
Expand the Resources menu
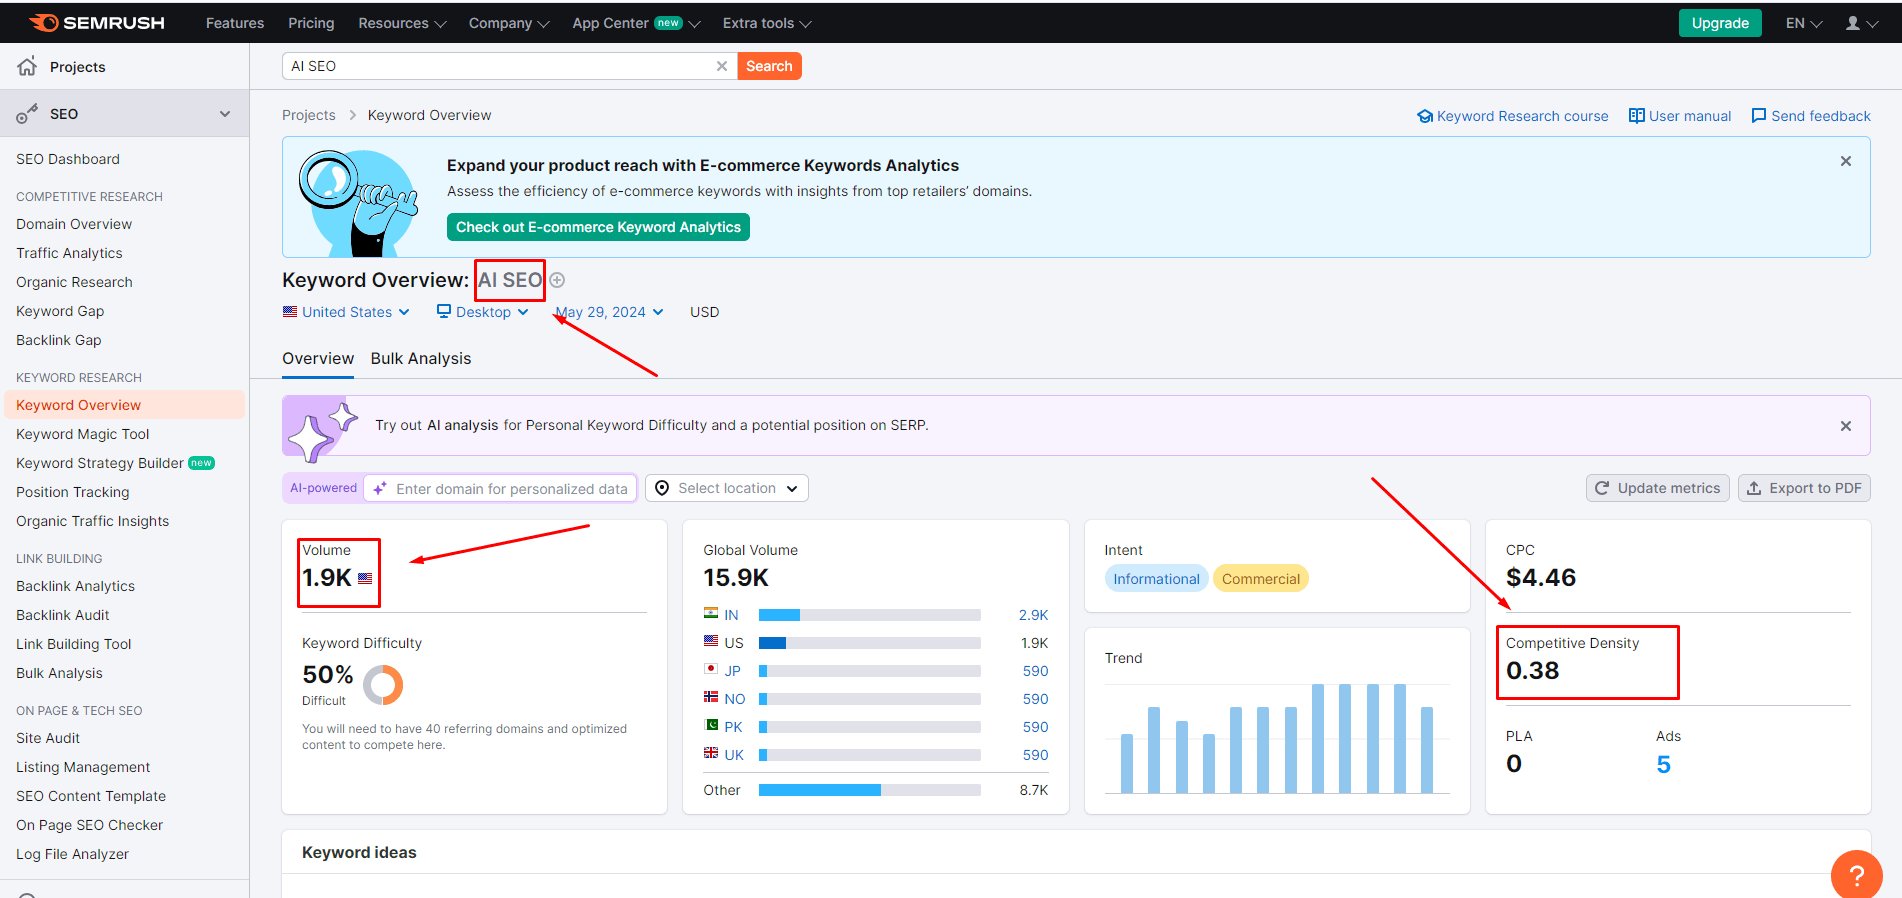pyautogui.click(x=402, y=23)
